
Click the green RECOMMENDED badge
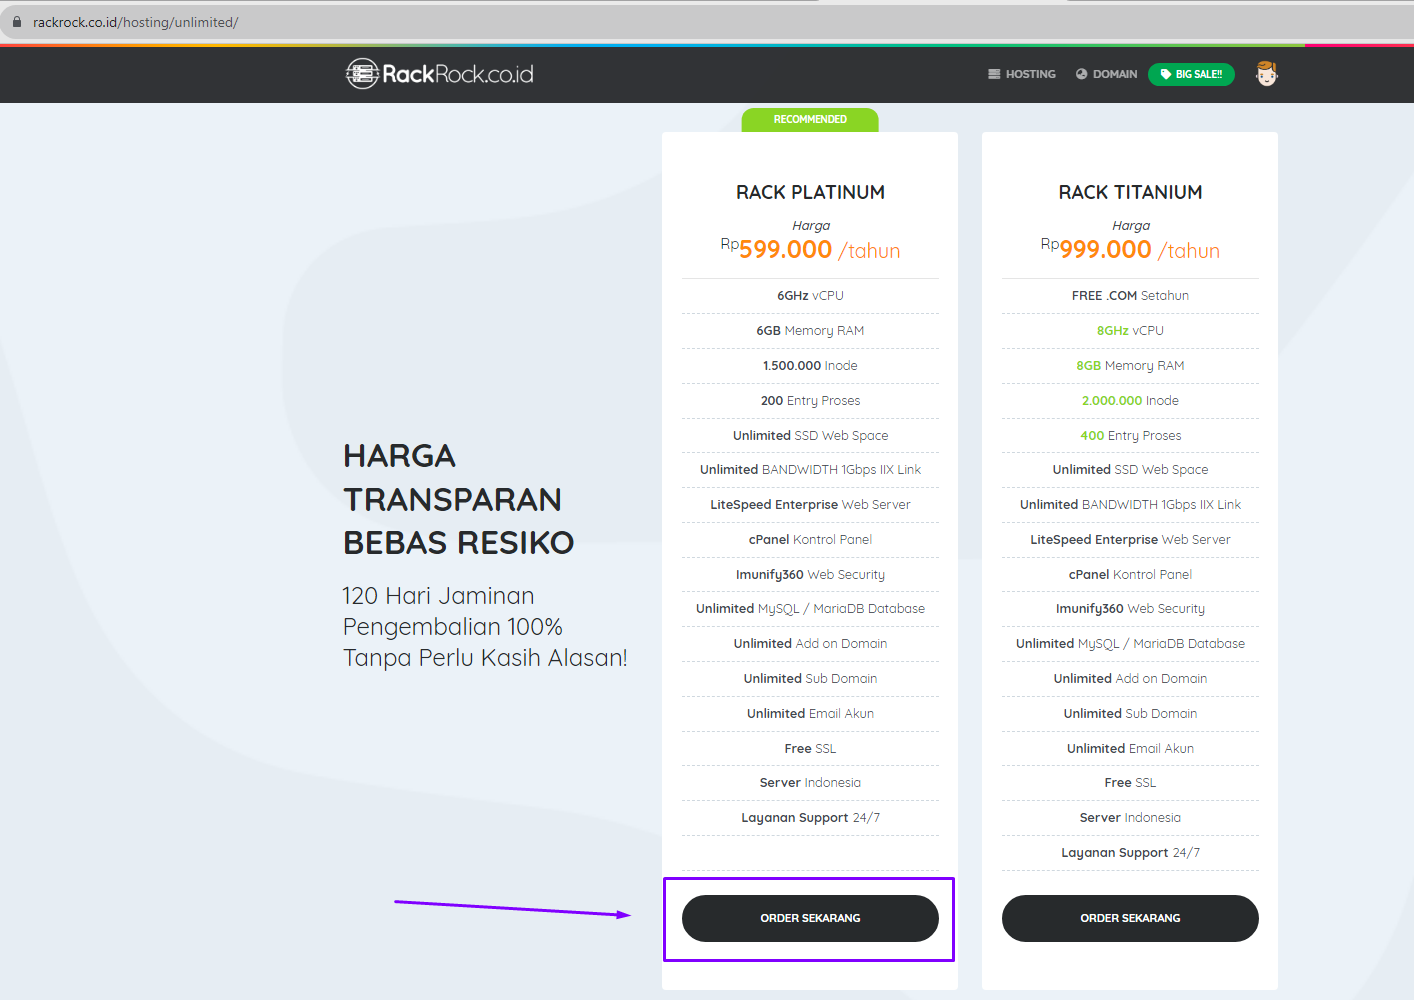810,120
